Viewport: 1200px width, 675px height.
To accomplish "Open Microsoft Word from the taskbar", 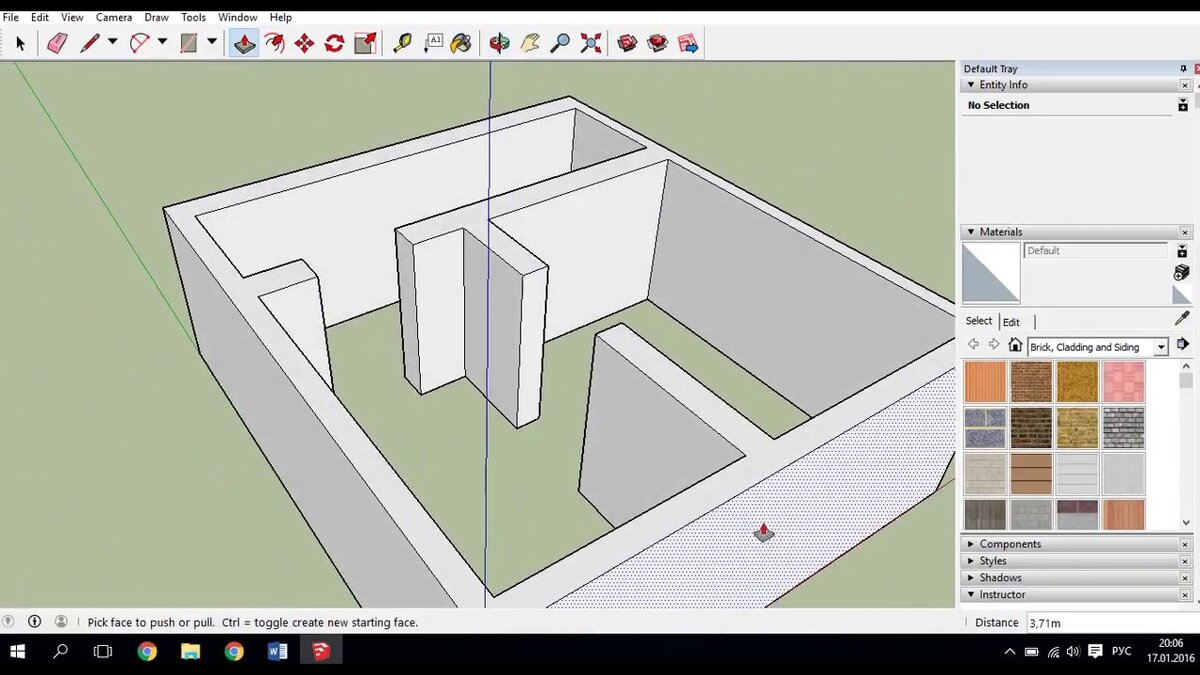I will click(x=278, y=652).
